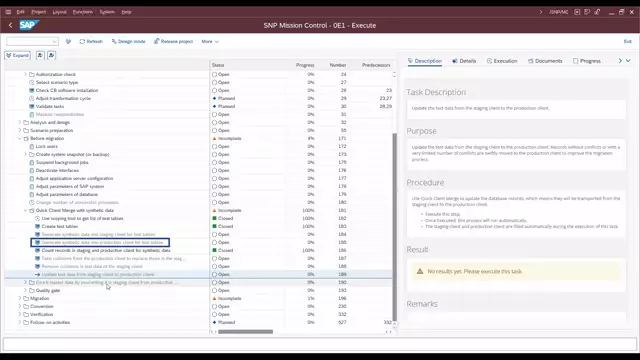Go back using the header back arrow
This screenshot has height=360, width=640.
(x=10, y=25)
